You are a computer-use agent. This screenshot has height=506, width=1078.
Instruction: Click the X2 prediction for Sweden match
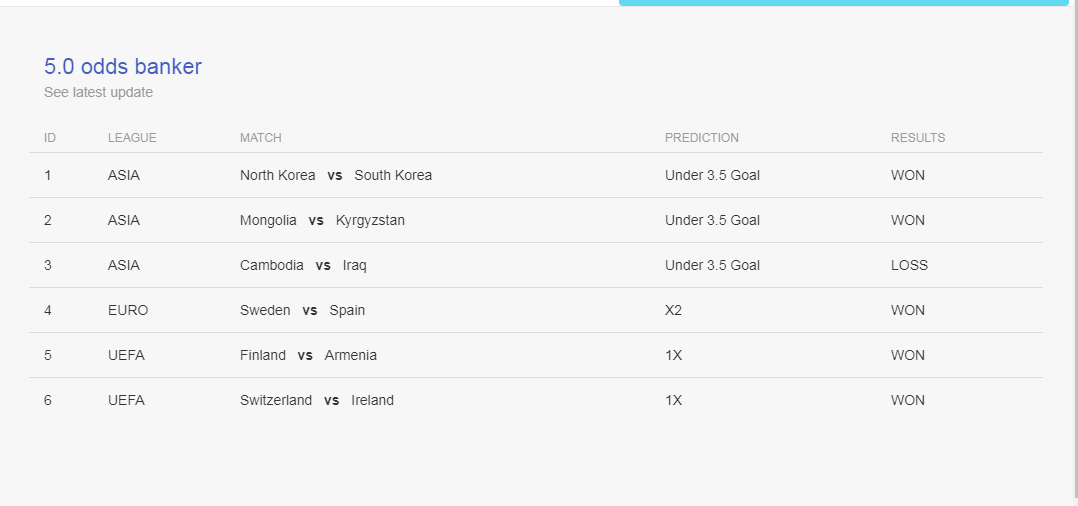673,310
